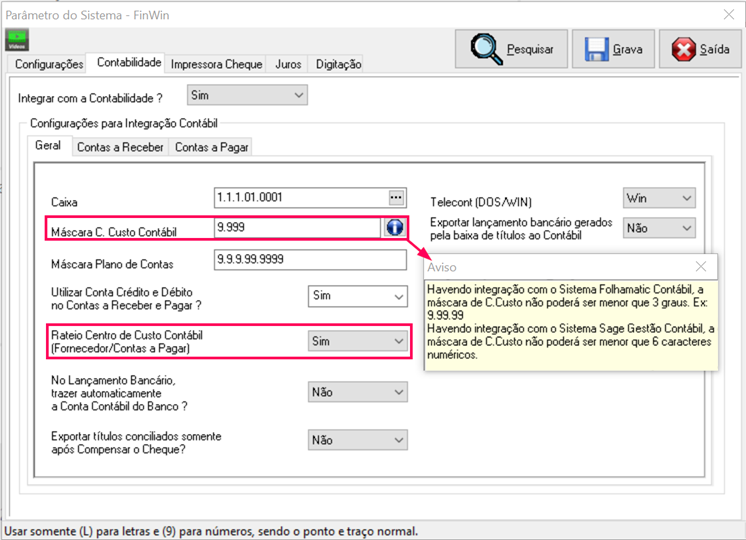Switch to the Contas a Pagar sub-tab
The width and height of the screenshot is (746, 540).
210,147
